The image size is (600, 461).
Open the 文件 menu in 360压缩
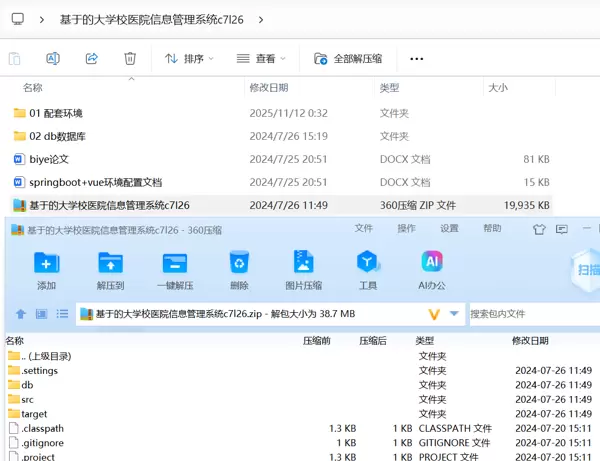click(x=364, y=229)
